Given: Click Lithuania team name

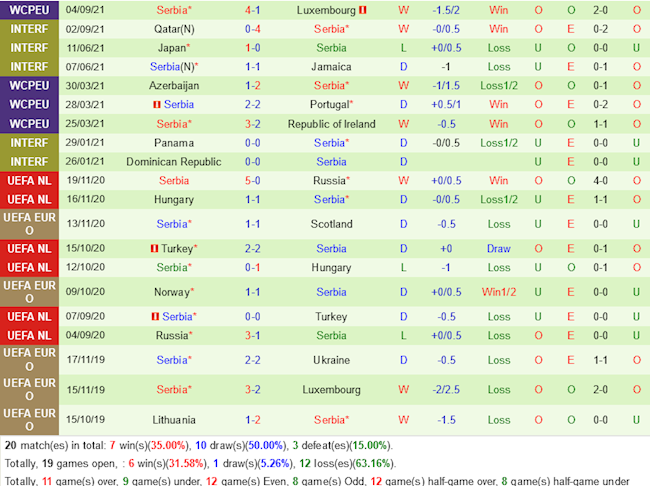Looking at the screenshot, I should (x=174, y=420).
